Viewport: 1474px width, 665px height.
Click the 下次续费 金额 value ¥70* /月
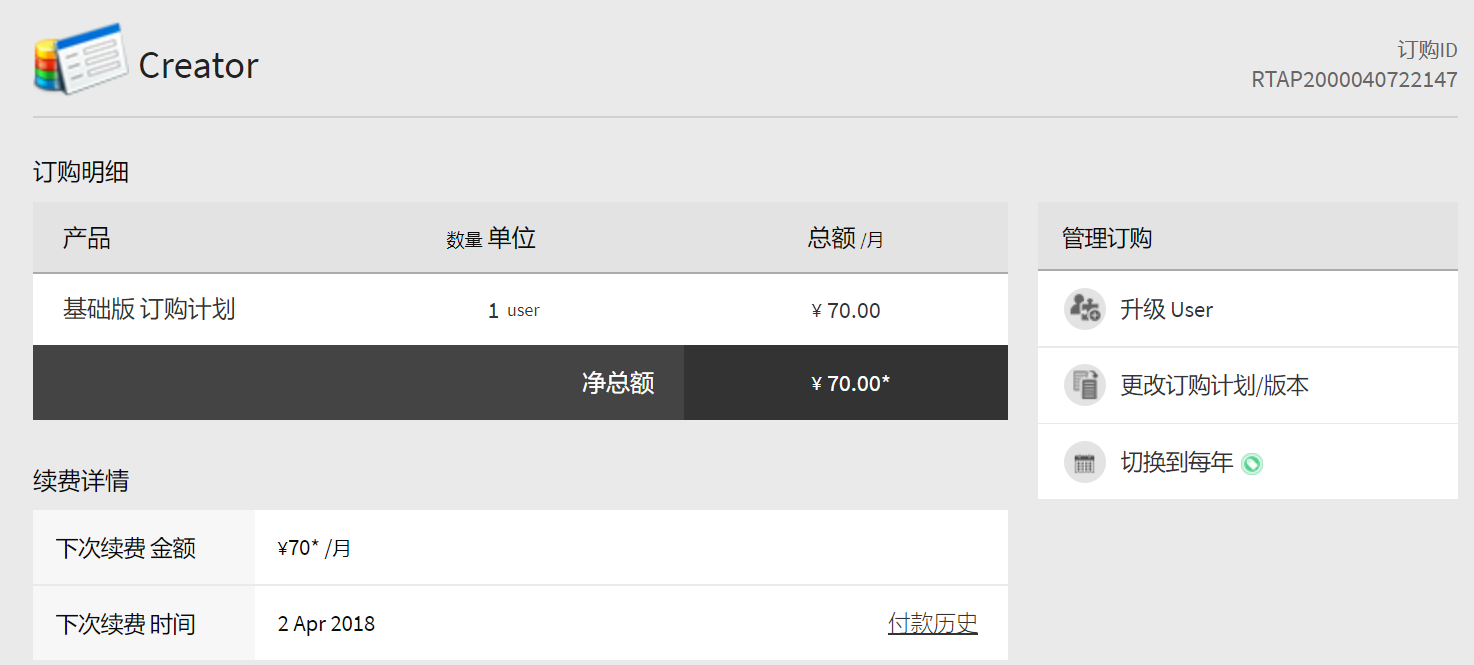pos(314,548)
